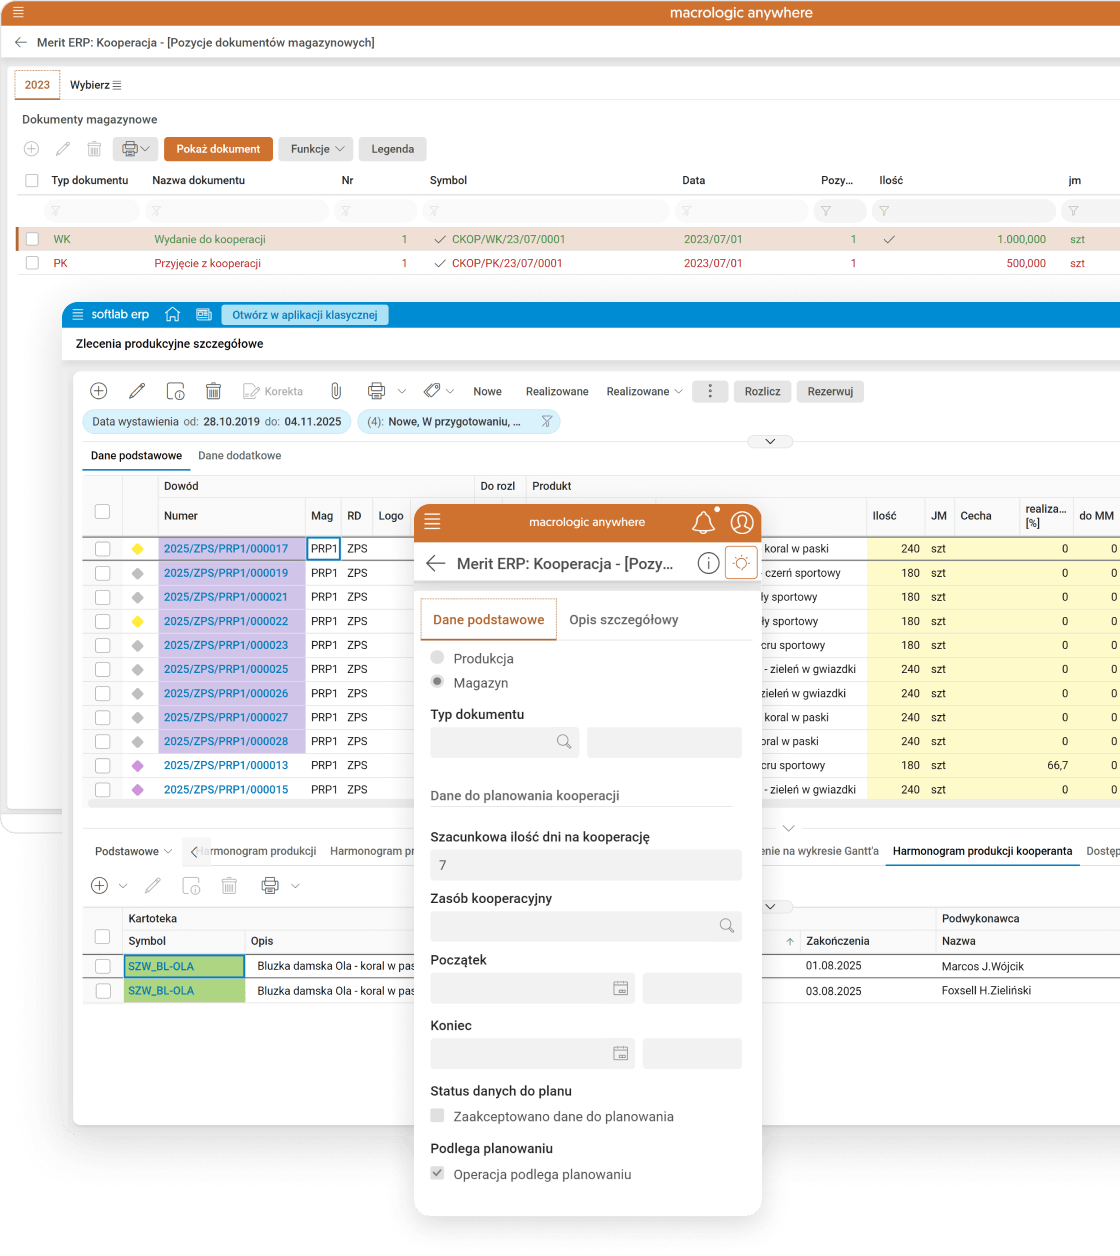Open order link 2025/ZPS/PRP1/000019
1120x1256 pixels.
[x=226, y=573]
